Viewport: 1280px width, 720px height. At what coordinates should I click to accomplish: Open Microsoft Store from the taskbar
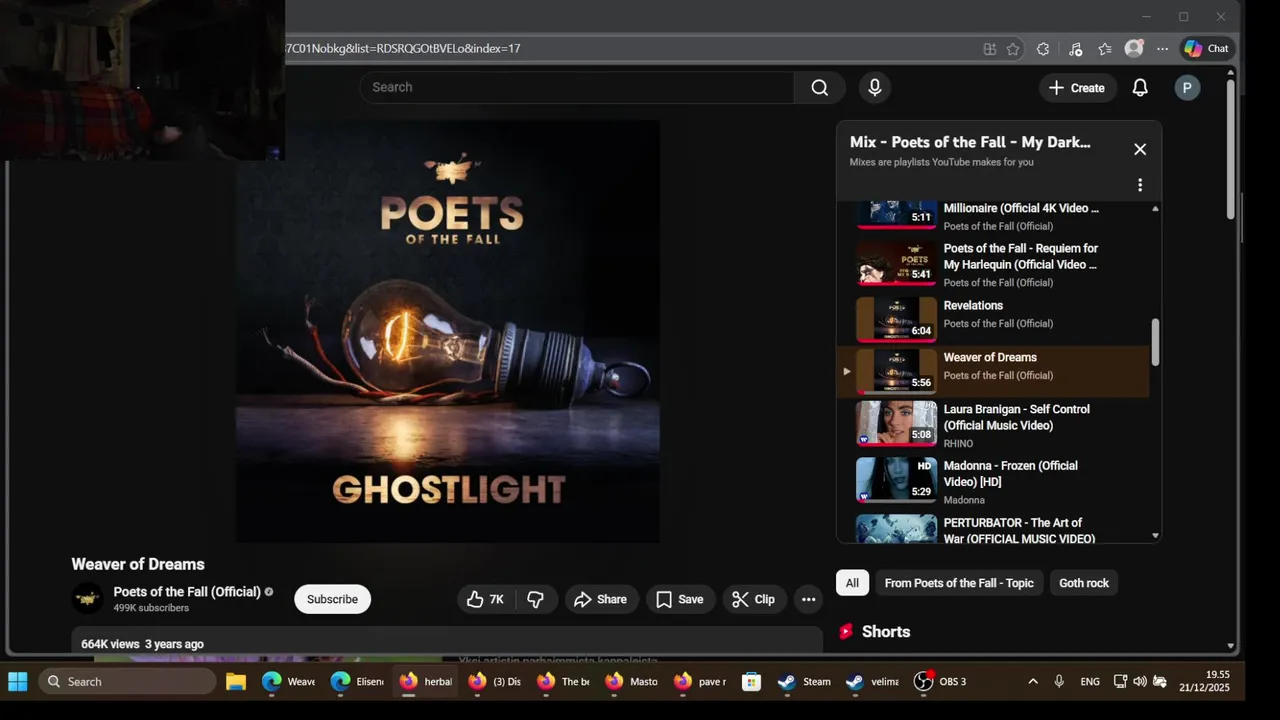click(x=751, y=681)
